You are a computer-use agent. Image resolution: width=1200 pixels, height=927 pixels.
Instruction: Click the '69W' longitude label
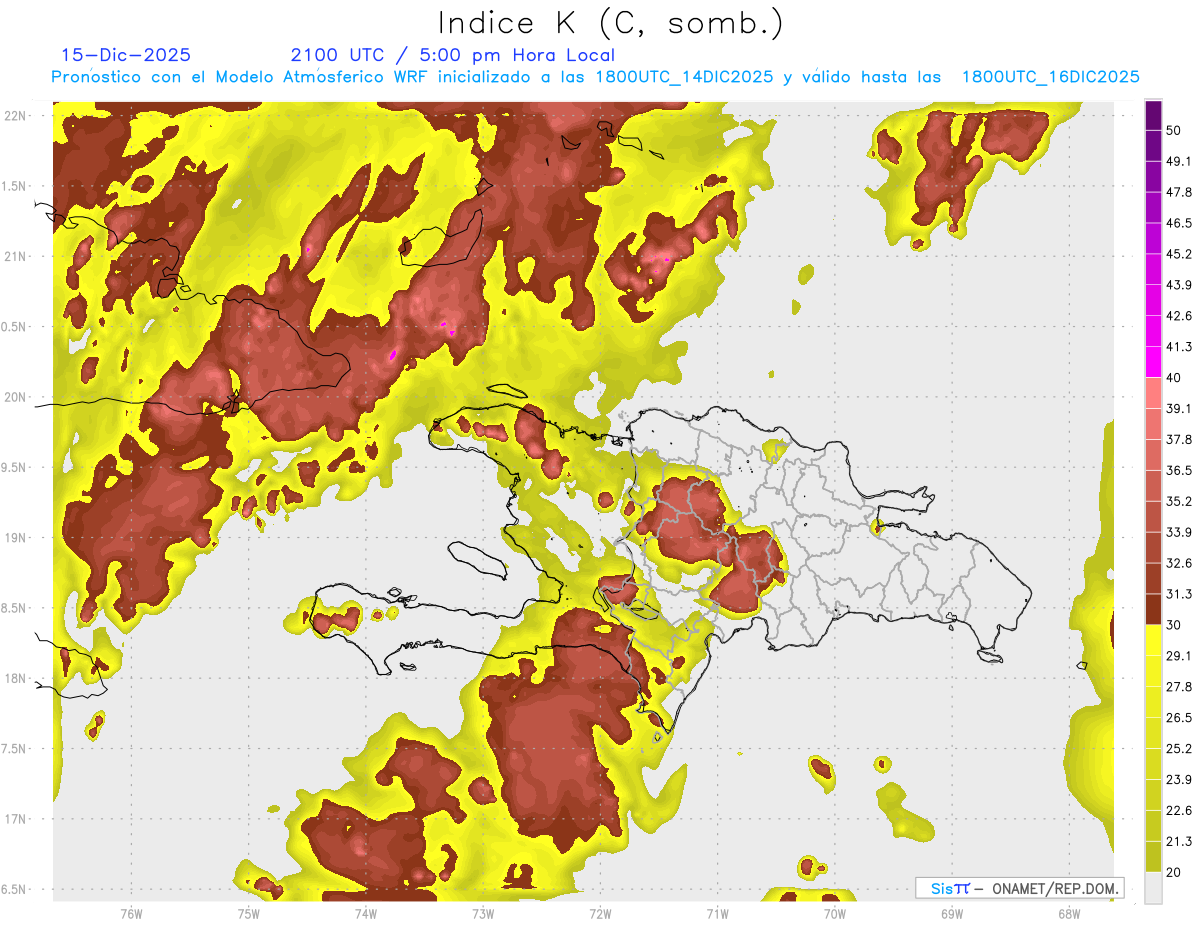click(952, 914)
